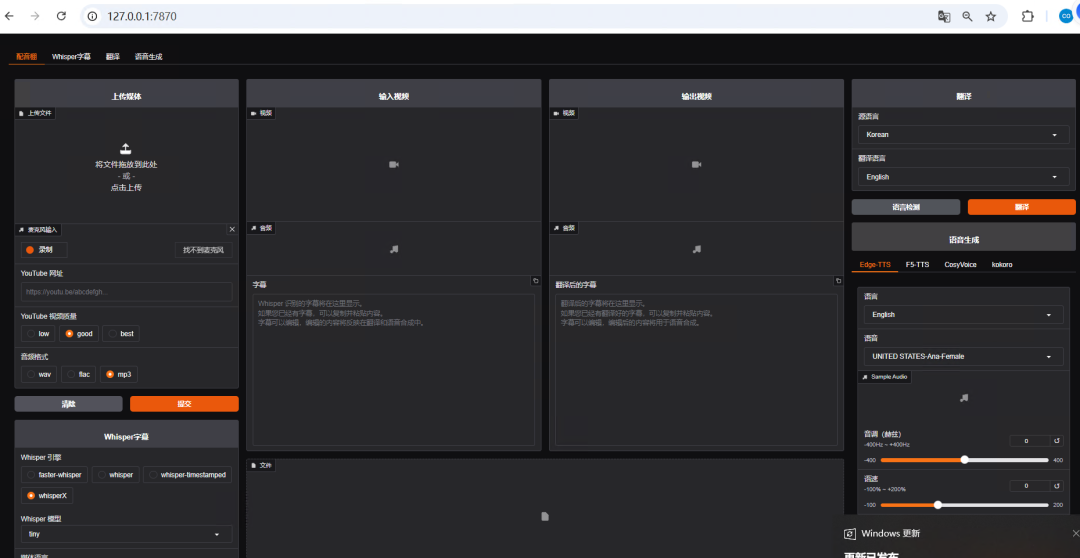This screenshot has height=558, width=1080.
Task: Select the kokoro tab
Action: [x=1001, y=265]
